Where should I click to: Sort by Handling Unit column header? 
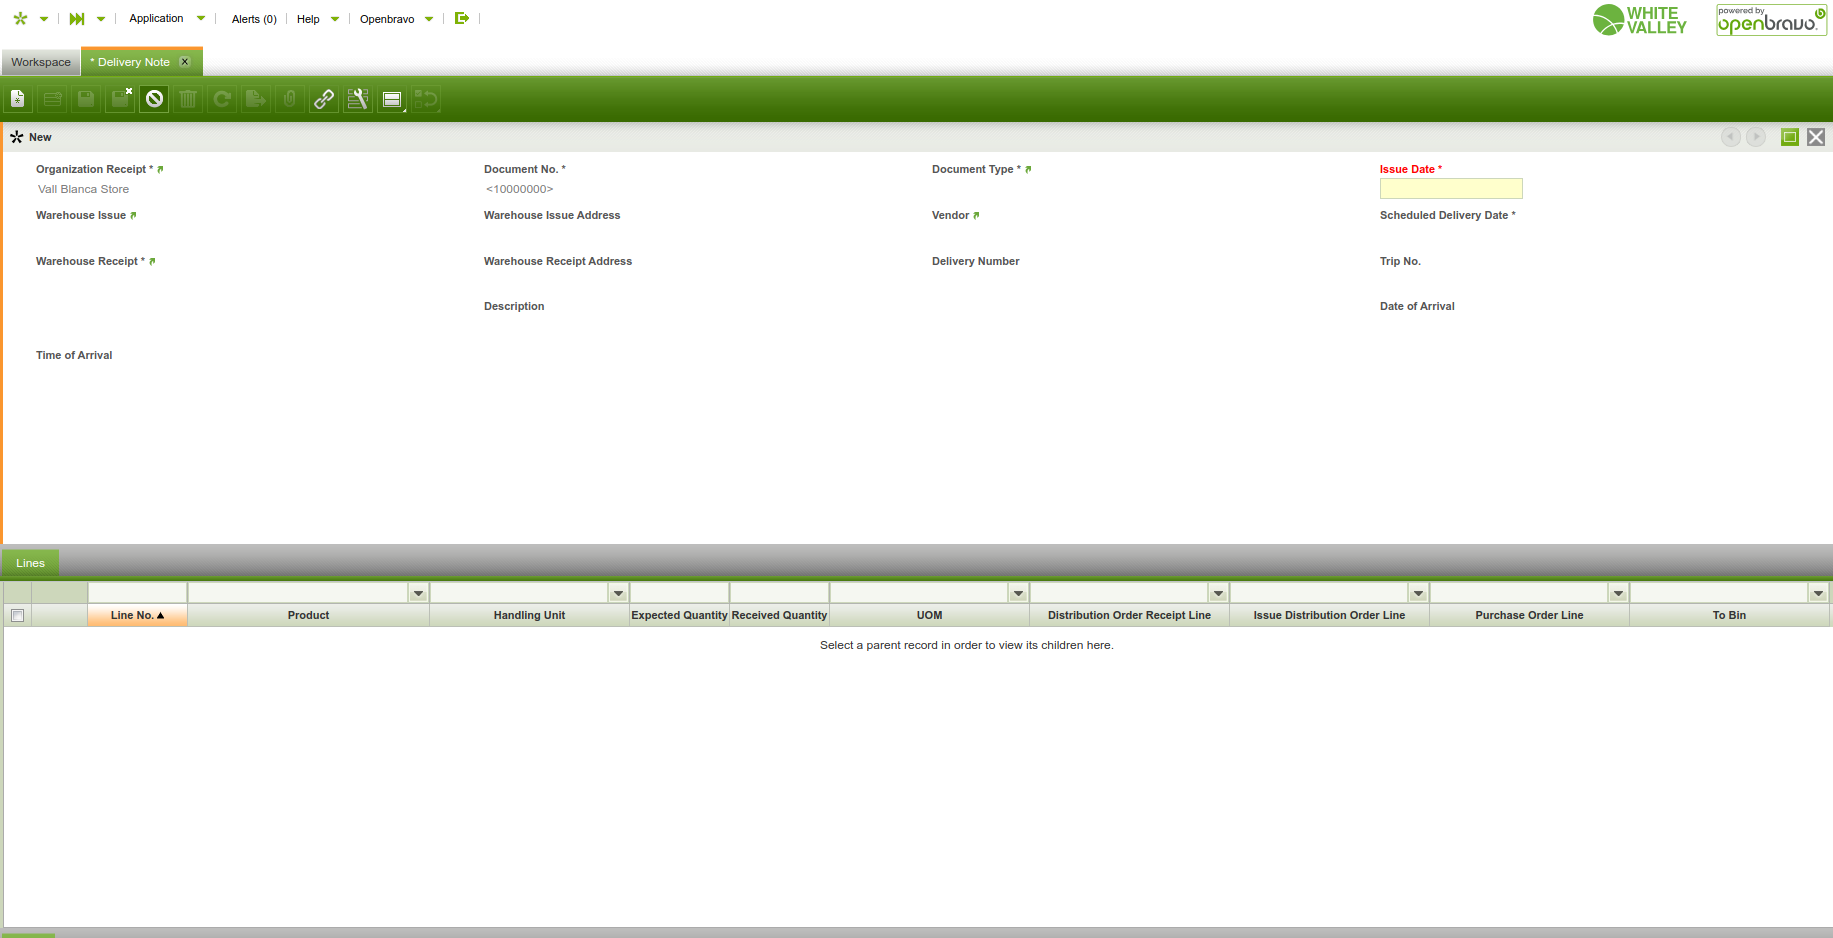[x=529, y=615]
